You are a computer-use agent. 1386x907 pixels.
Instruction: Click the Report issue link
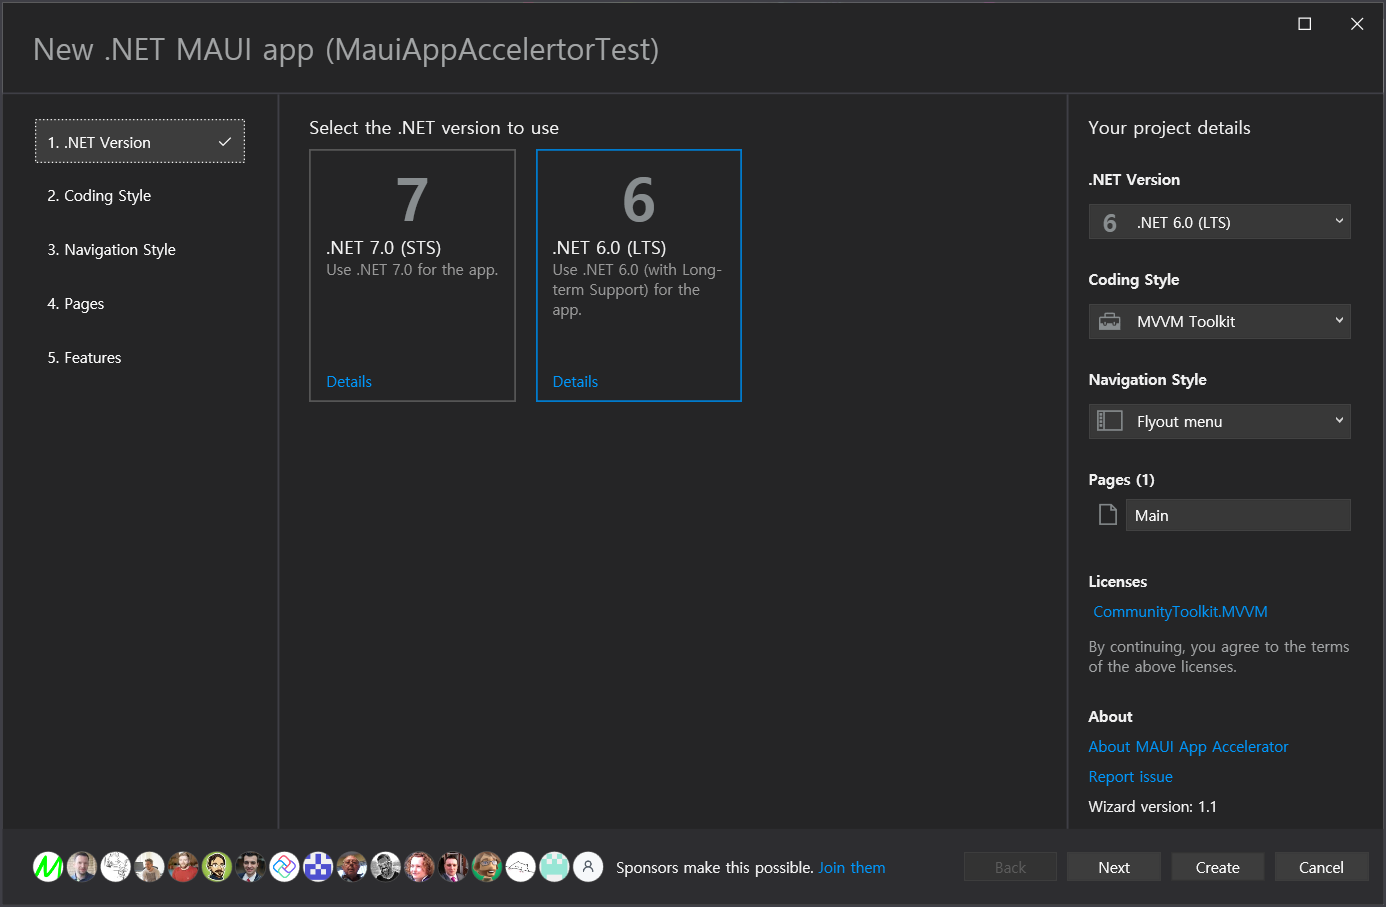[x=1130, y=777]
